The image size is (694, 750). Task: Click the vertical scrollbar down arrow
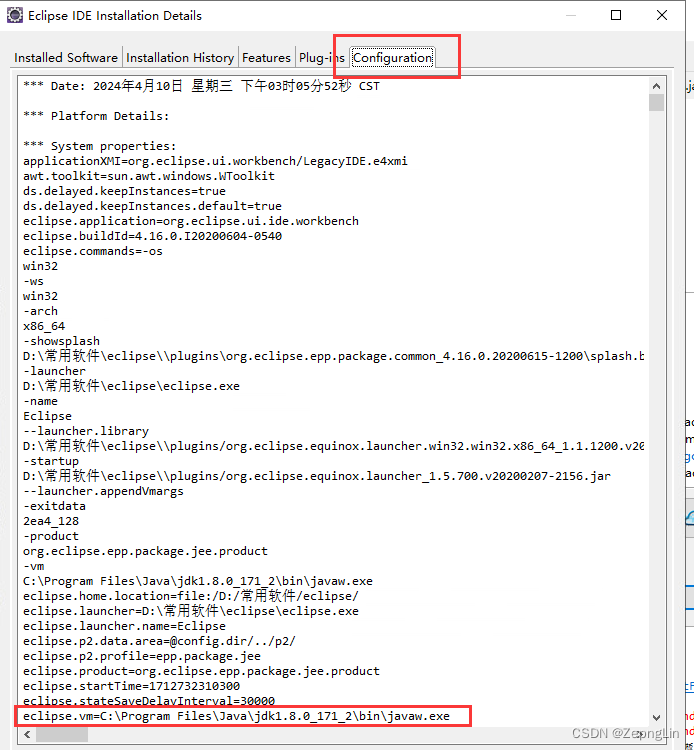(x=656, y=717)
